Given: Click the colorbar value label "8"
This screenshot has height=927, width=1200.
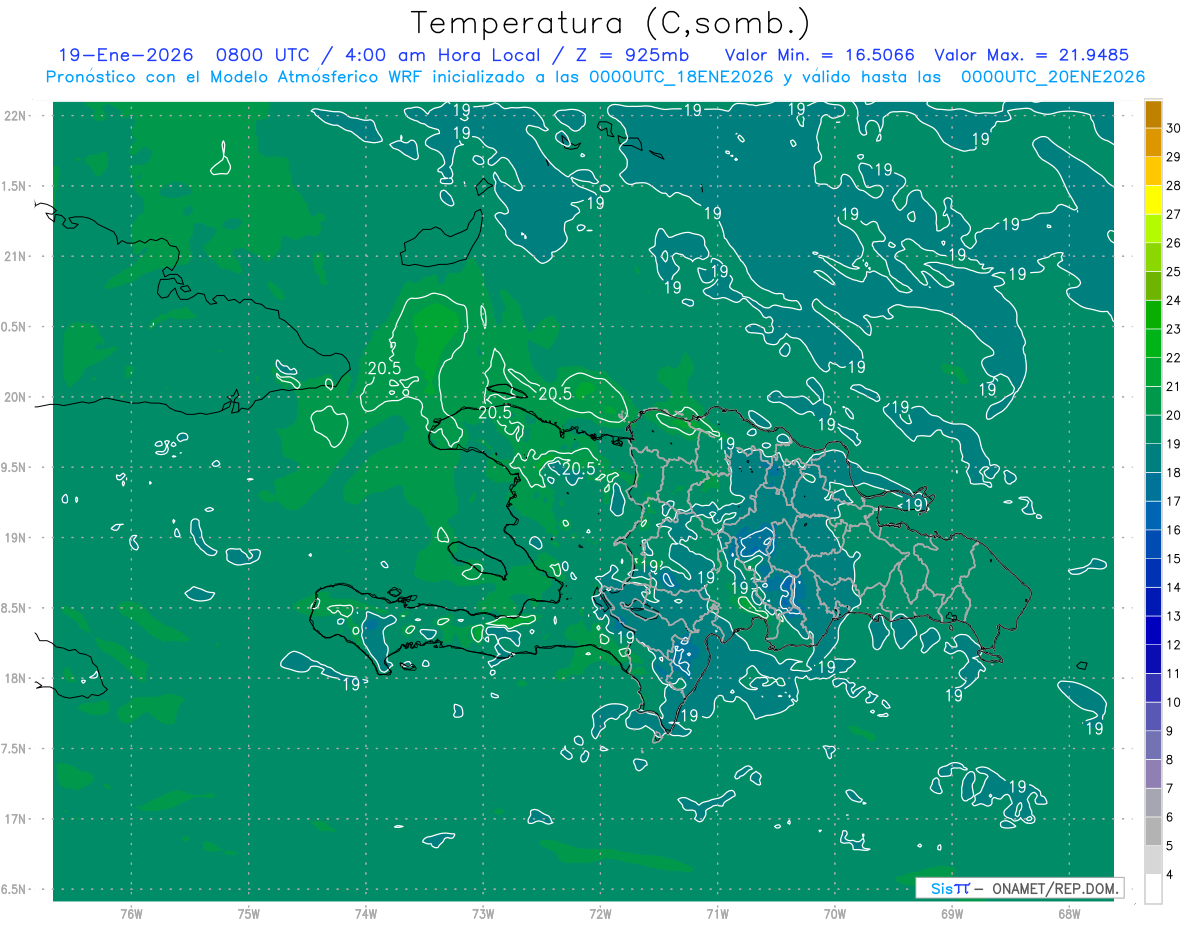Looking at the screenshot, I should click(x=1171, y=759).
